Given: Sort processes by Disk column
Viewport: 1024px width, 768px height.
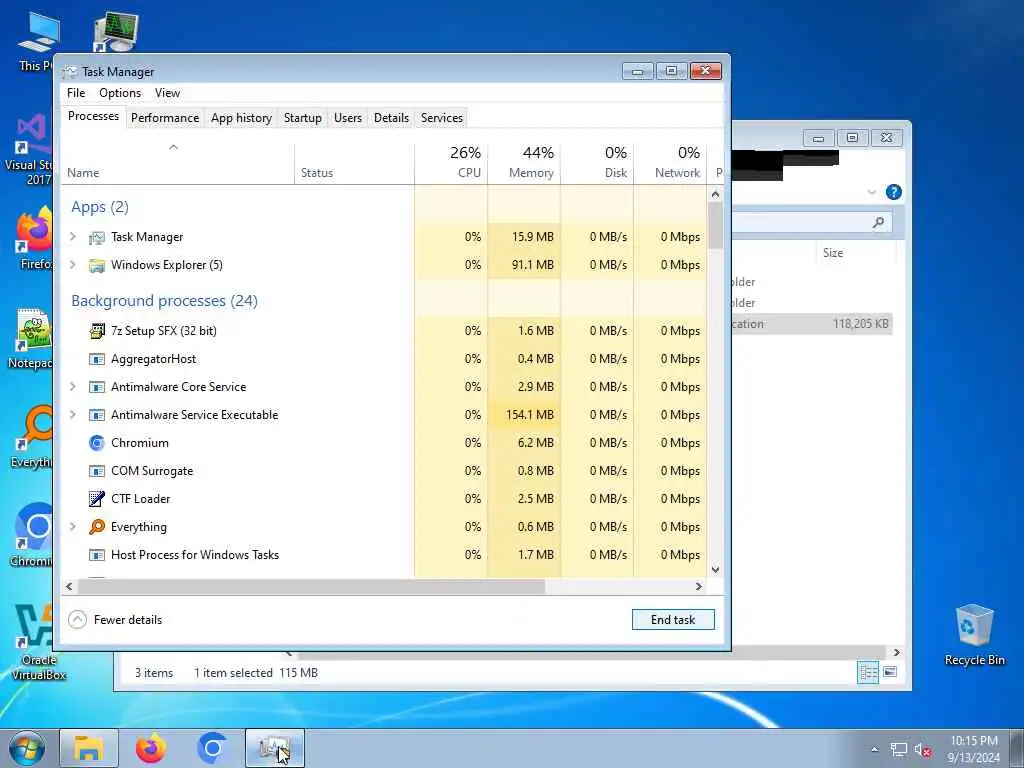Looking at the screenshot, I should [x=597, y=163].
